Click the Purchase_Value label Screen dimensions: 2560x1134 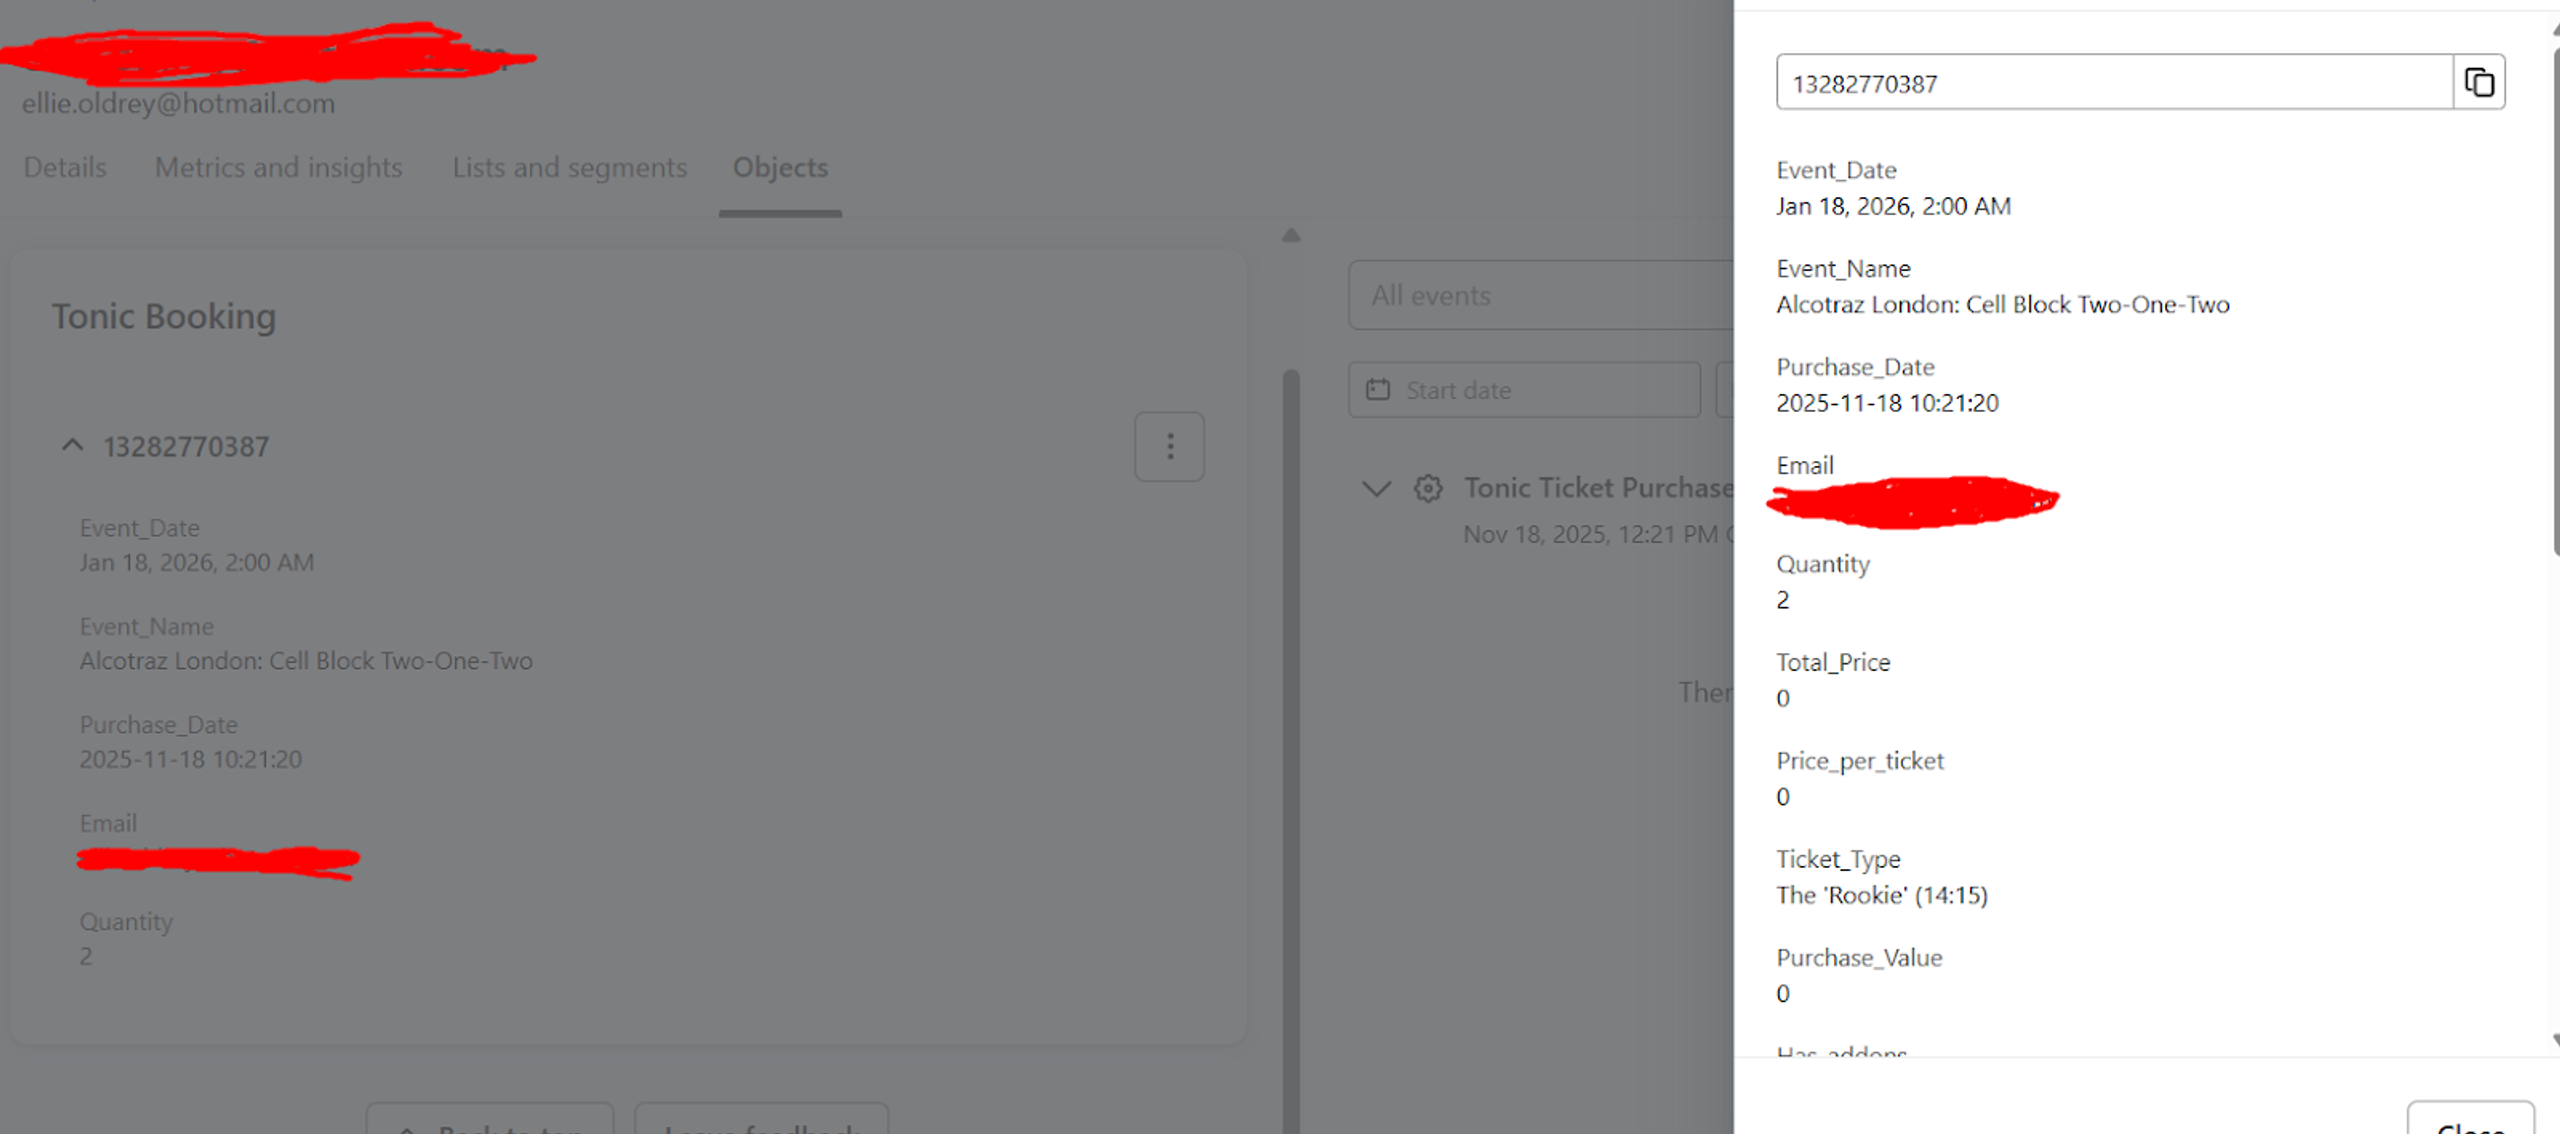[x=1859, y=958]
